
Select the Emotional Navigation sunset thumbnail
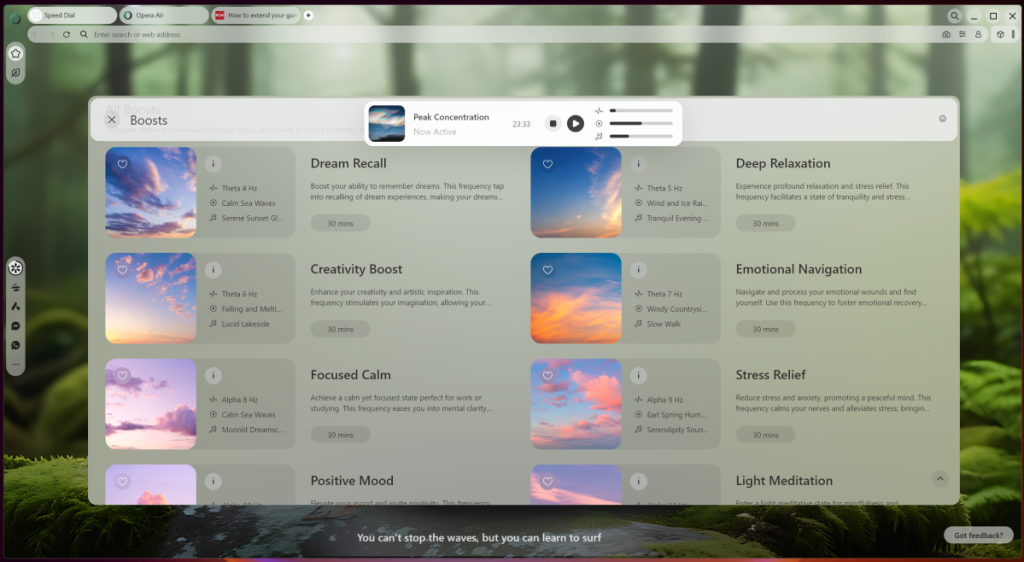click(x=576, y=298)
